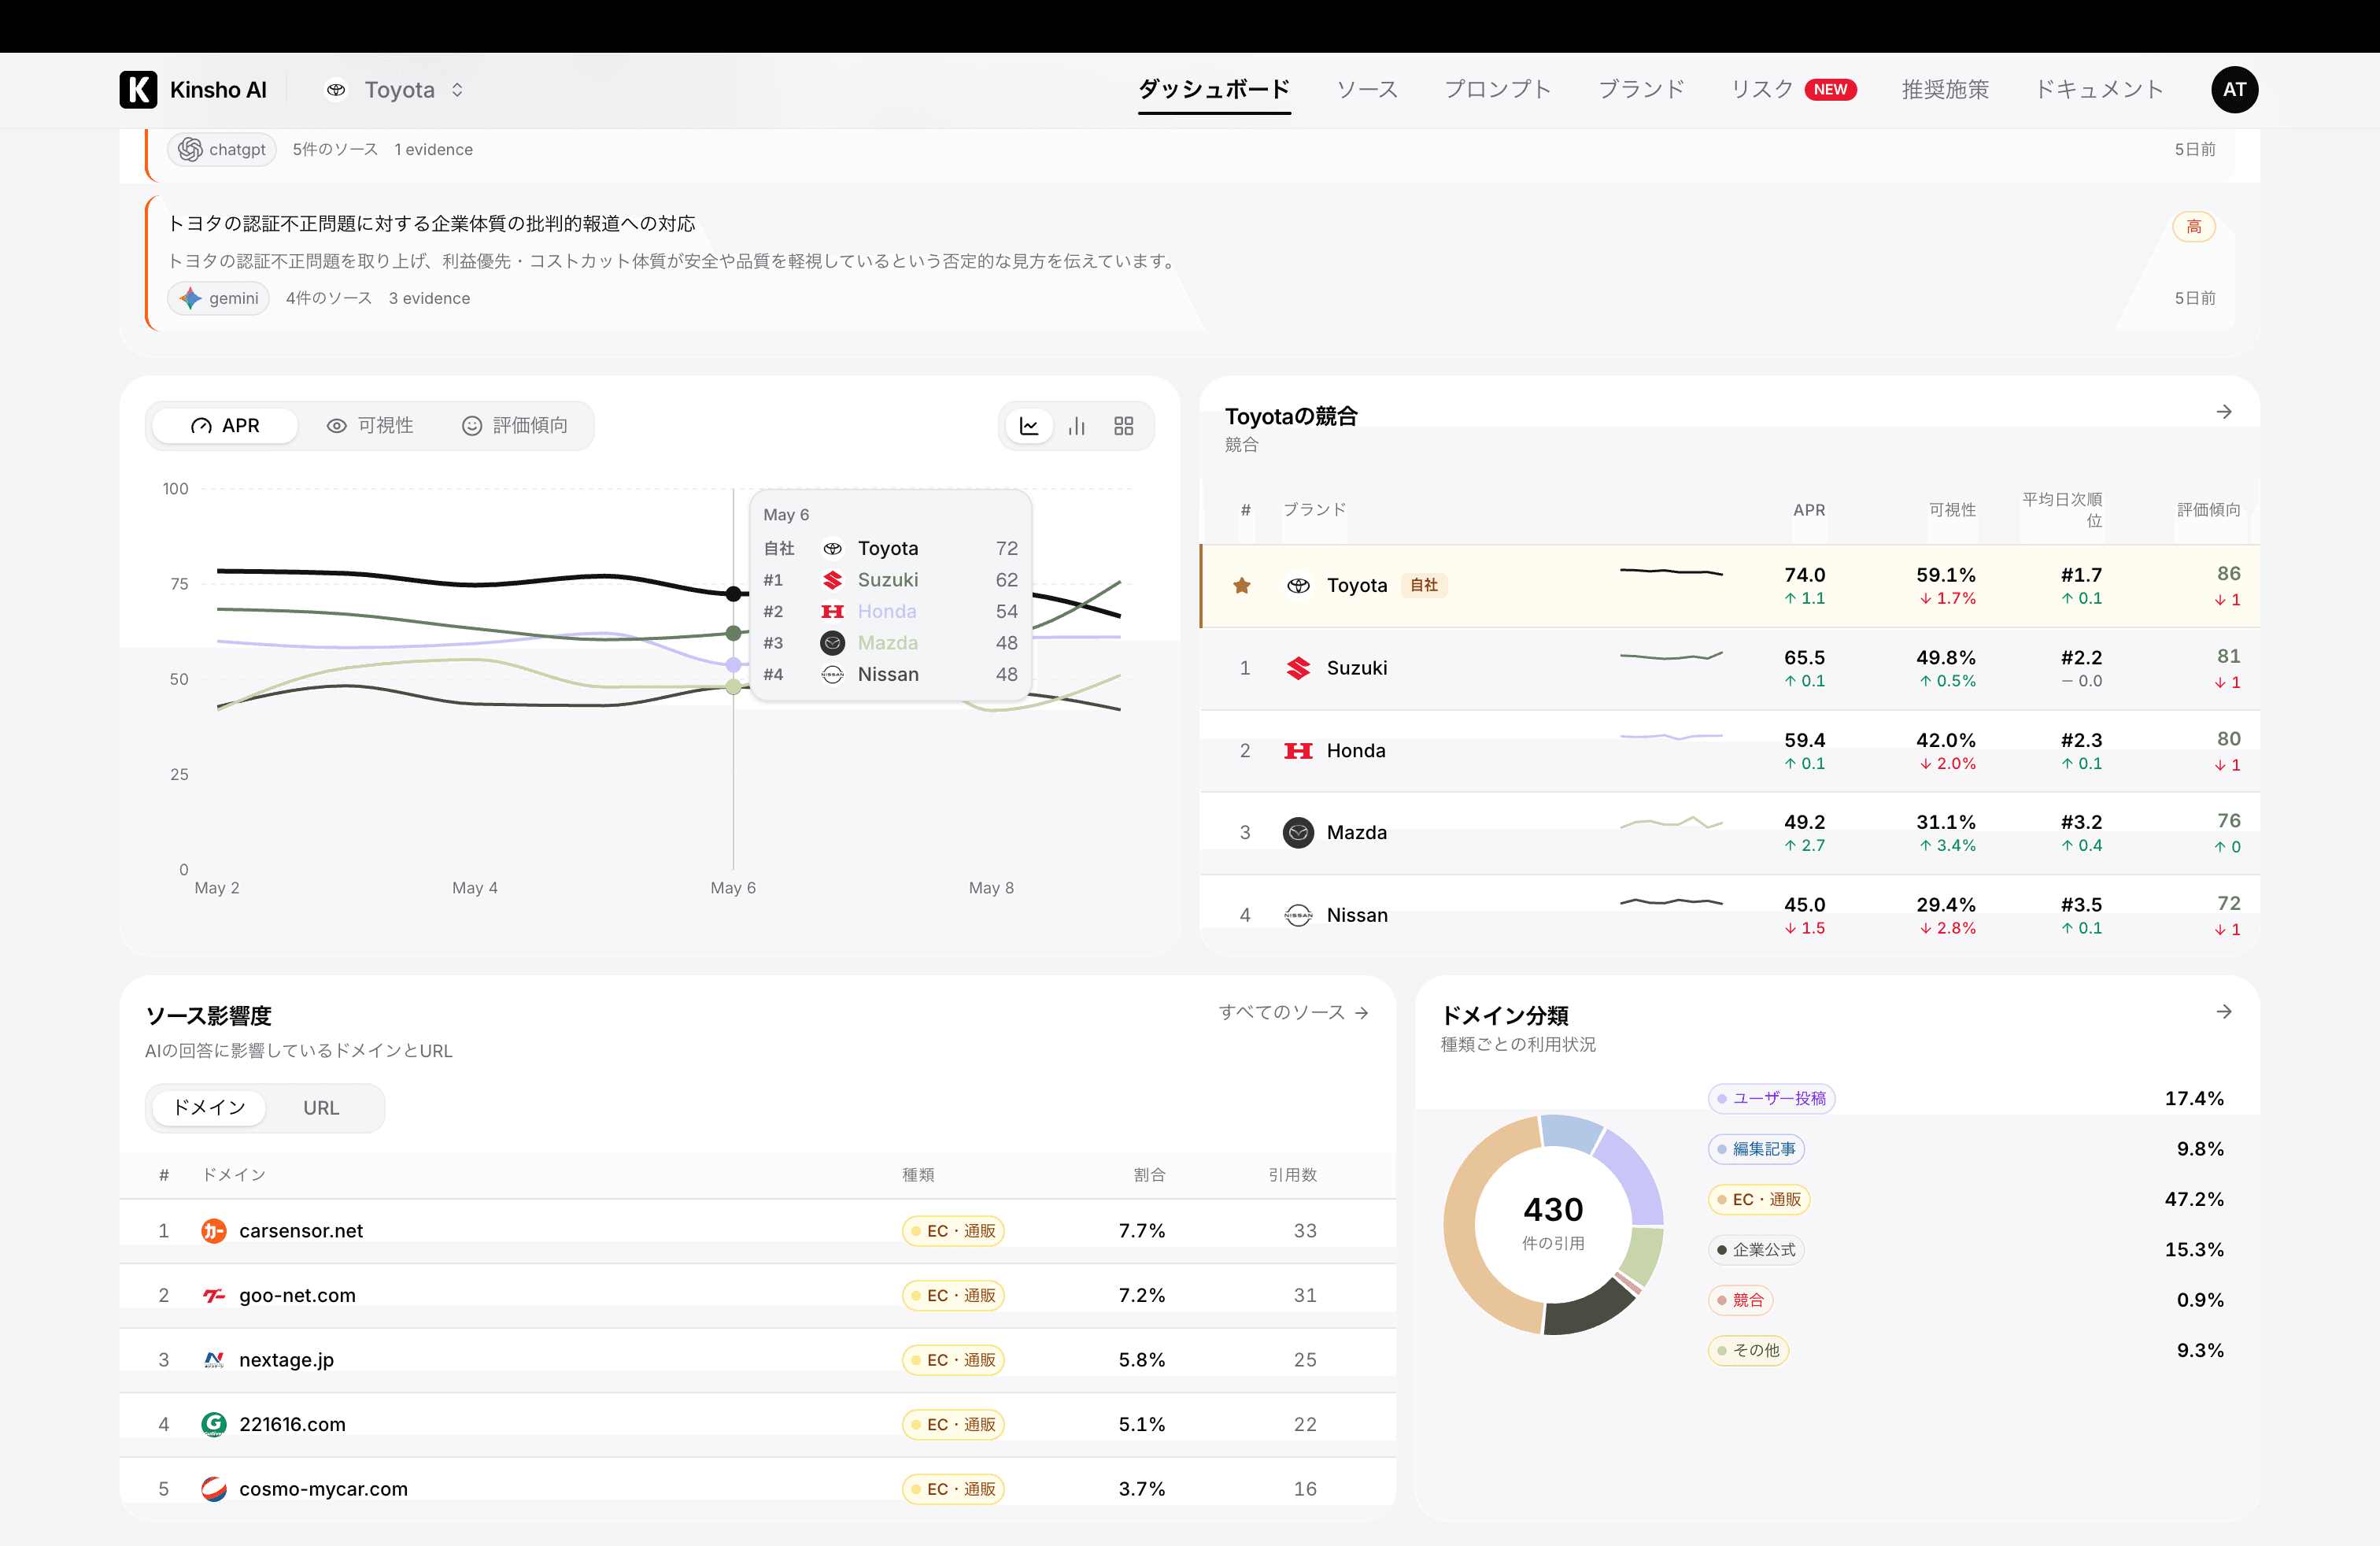Viewport: 2380px width, 1546px height.
Task: Open the リスク nav tab
Action: (1793, 90)
